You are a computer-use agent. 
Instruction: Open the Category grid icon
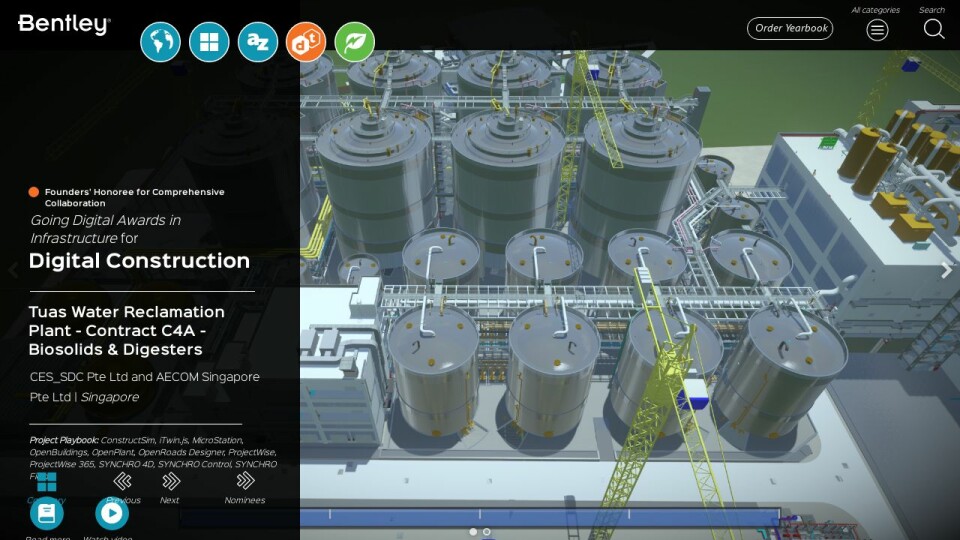(47, 482)
